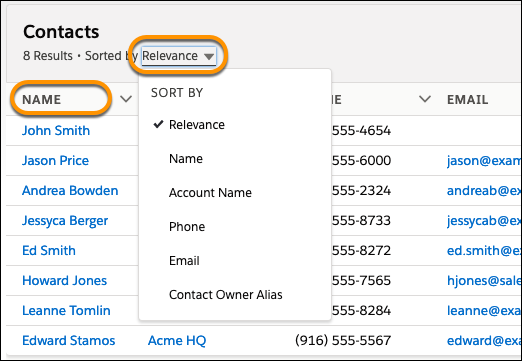522x361 pixels.
Task: Select Contact Owner Alias sort option
Action: [x=226, y=295]
